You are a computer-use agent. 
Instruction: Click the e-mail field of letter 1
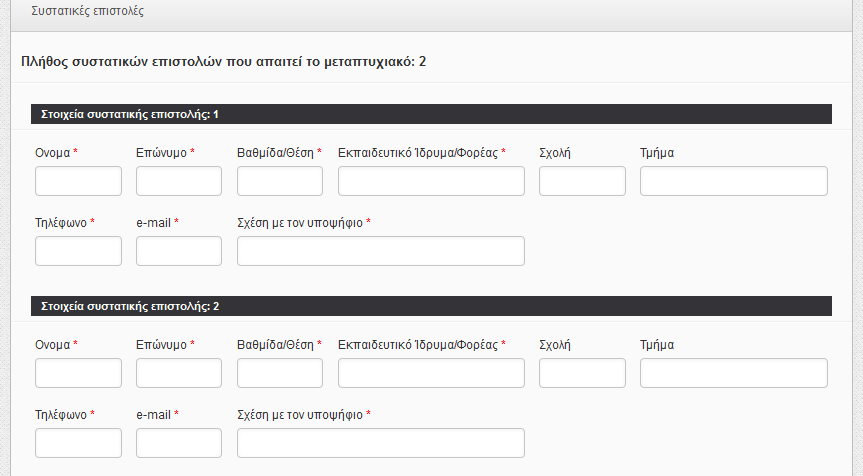tap(179, 251)
